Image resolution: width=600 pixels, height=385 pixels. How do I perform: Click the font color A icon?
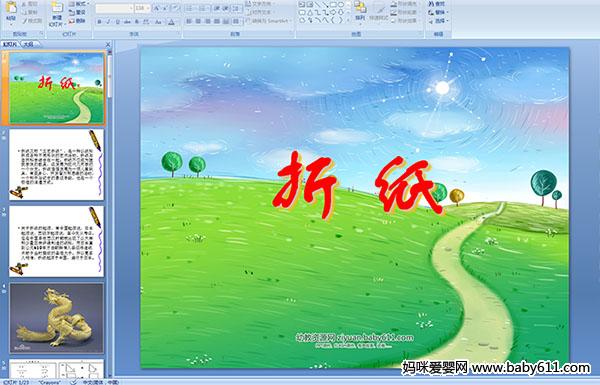pos(171,22)
